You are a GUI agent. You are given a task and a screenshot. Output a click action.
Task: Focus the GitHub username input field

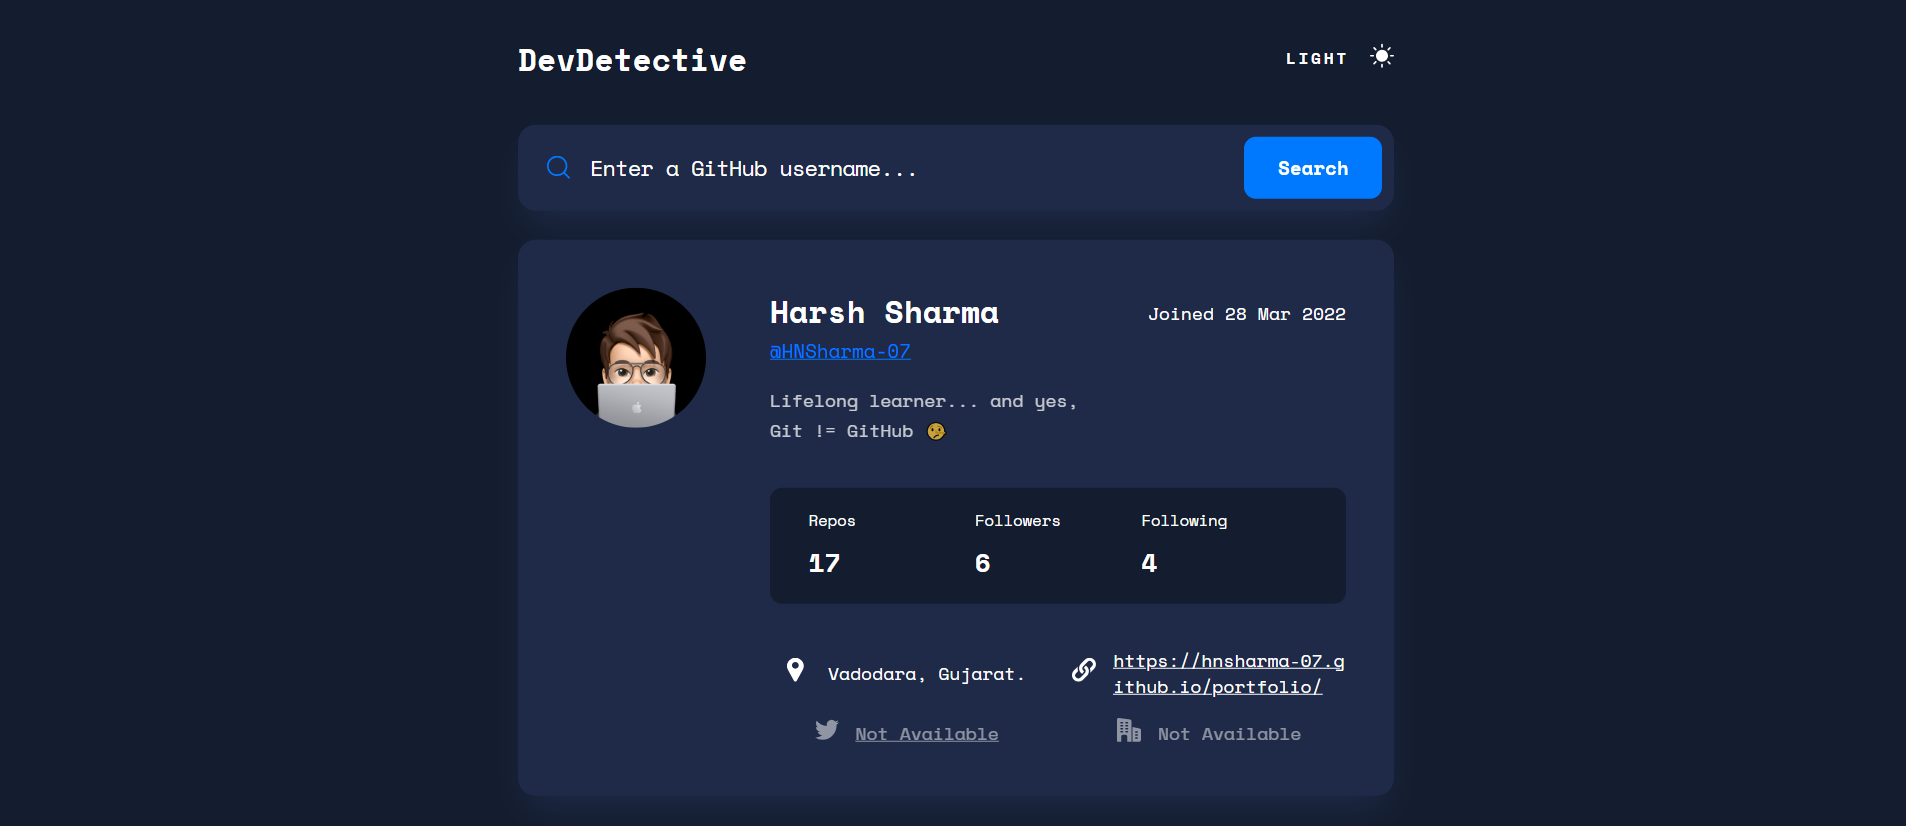[900, 169]
